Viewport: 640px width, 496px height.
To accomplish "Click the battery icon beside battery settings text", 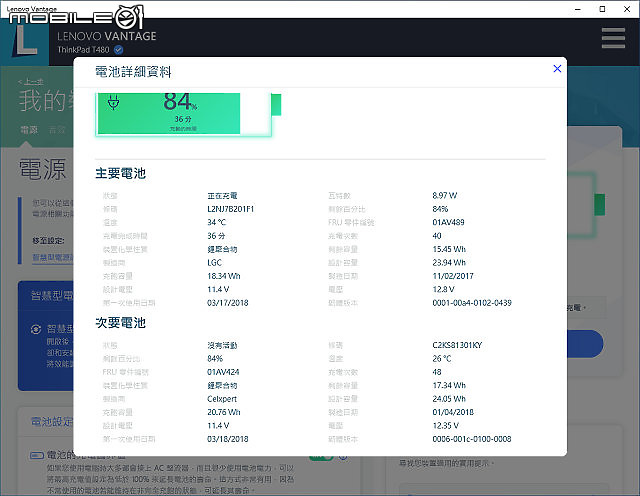I will (x=37, y=455).
